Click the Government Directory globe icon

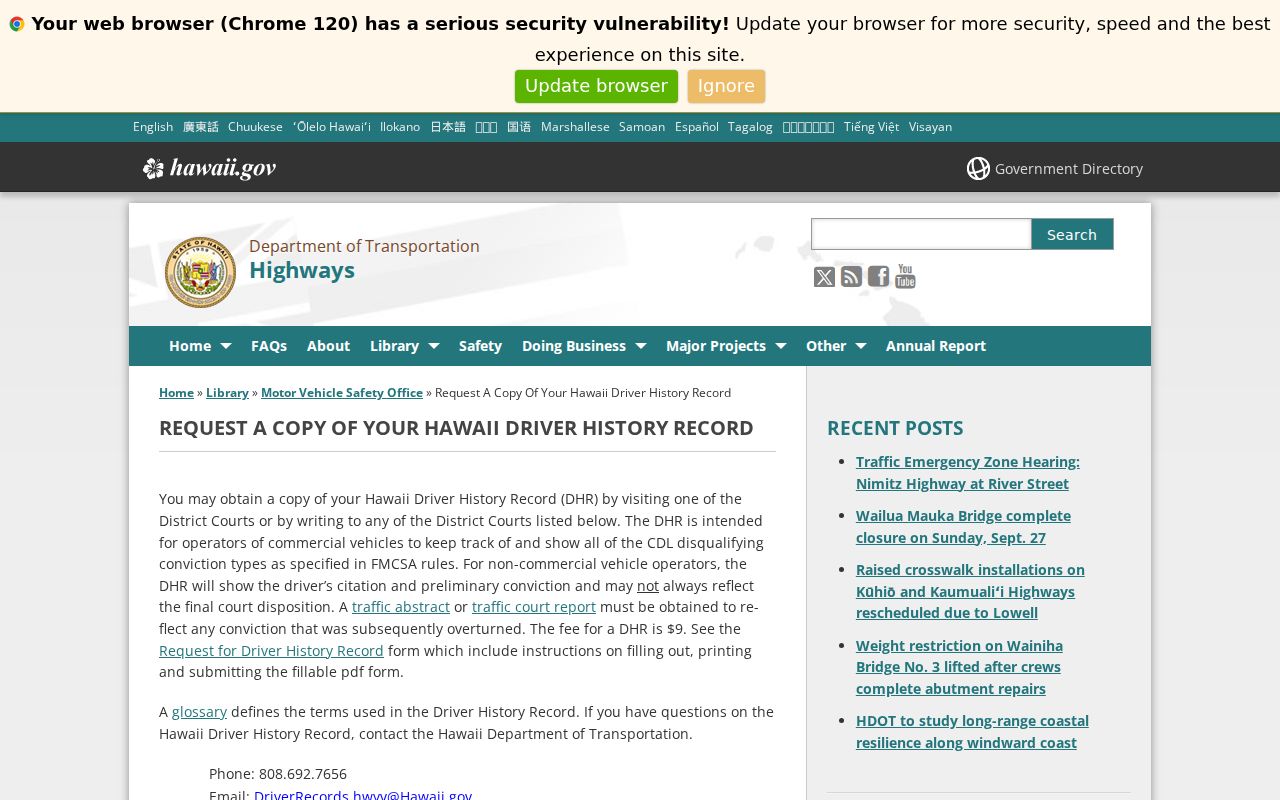(x=978, y=168)
